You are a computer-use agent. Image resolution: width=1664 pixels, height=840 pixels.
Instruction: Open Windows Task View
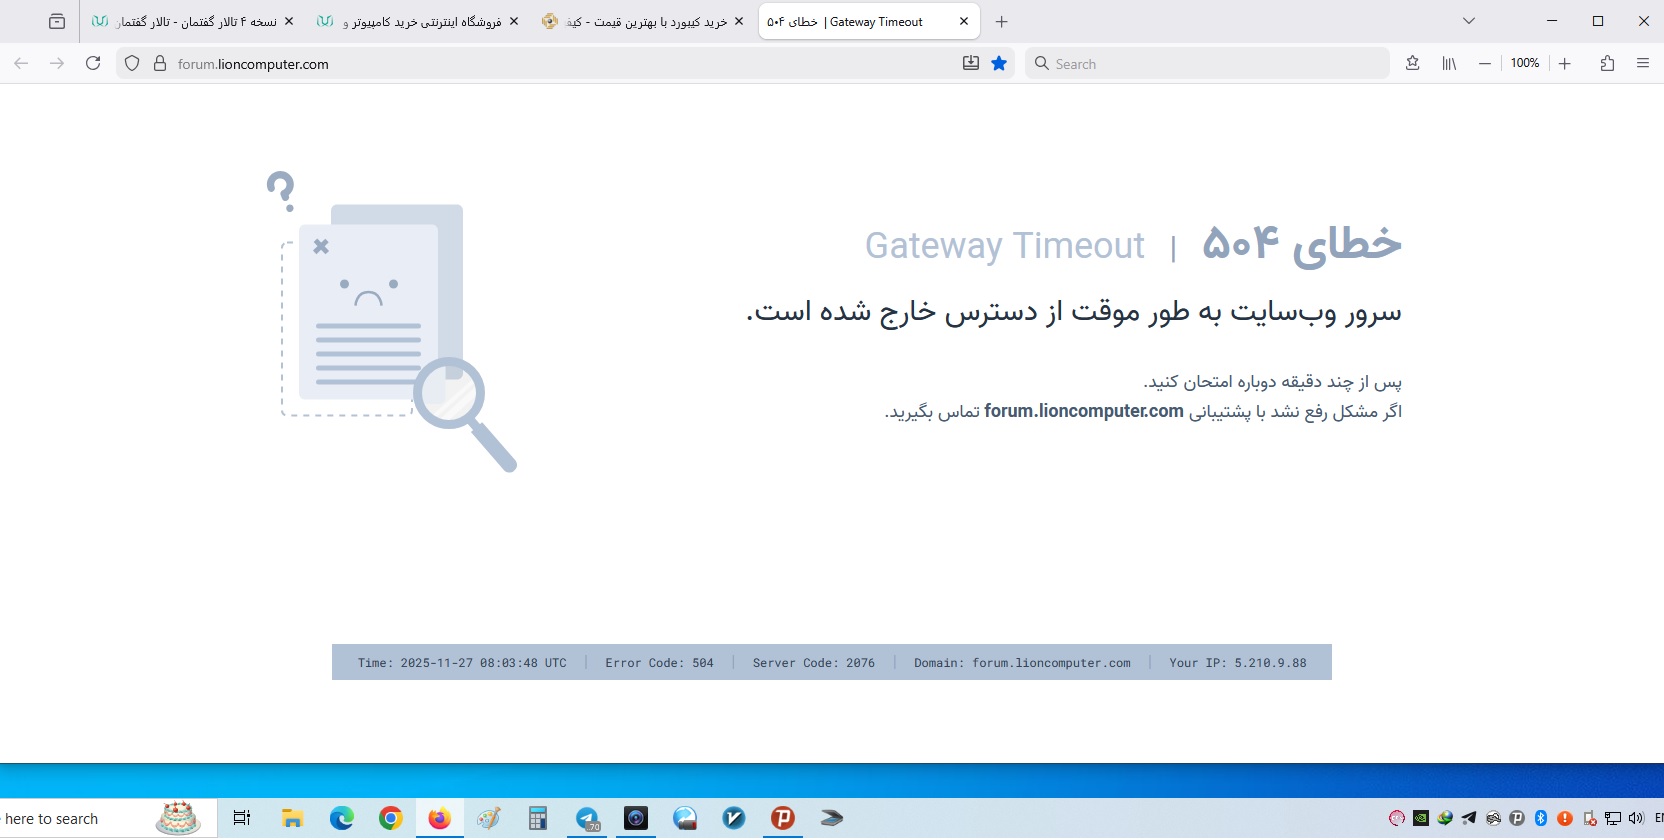coord(242,818)
